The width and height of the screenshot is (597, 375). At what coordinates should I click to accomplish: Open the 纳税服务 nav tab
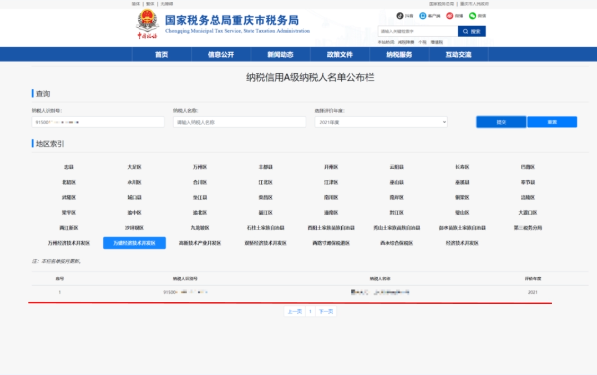[x=399, y=54]
